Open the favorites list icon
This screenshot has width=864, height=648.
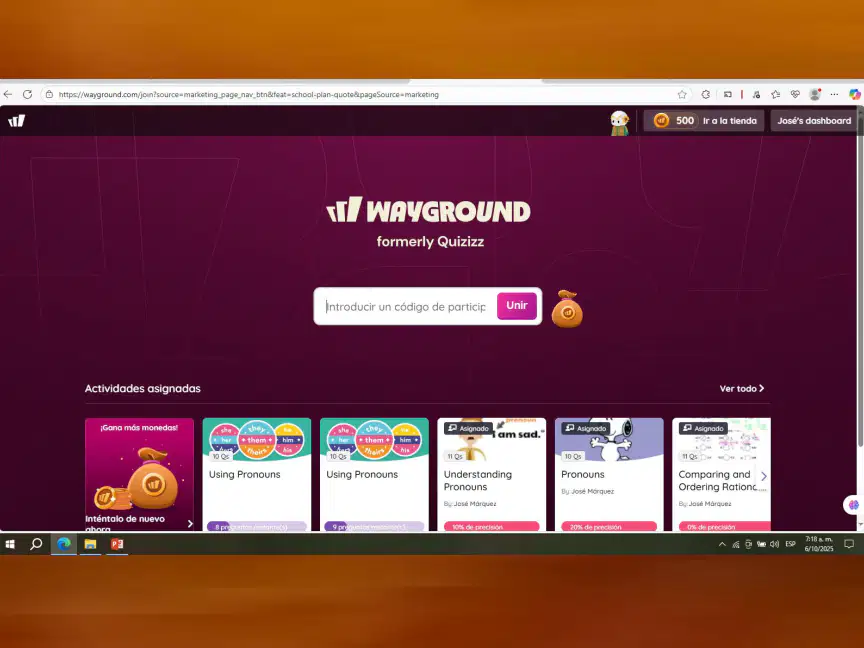[776, 94]
